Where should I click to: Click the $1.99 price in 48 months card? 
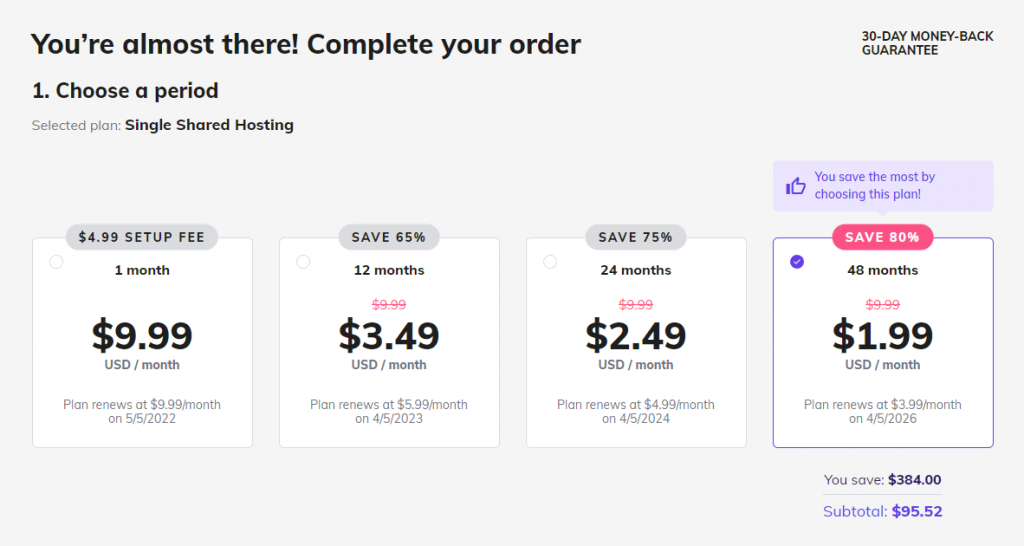pyautogui.click(x=882, y=336)
